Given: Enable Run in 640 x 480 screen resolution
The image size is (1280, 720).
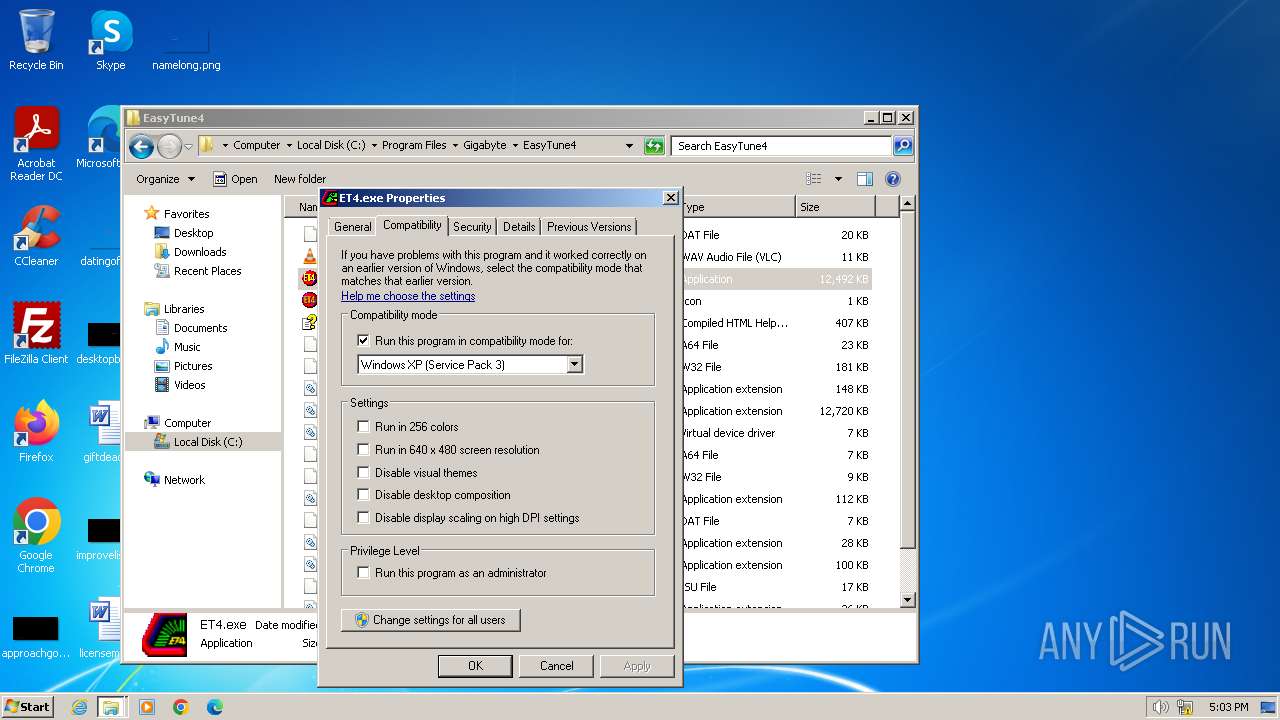Looking at the screenshot, I should click(363, 450).
